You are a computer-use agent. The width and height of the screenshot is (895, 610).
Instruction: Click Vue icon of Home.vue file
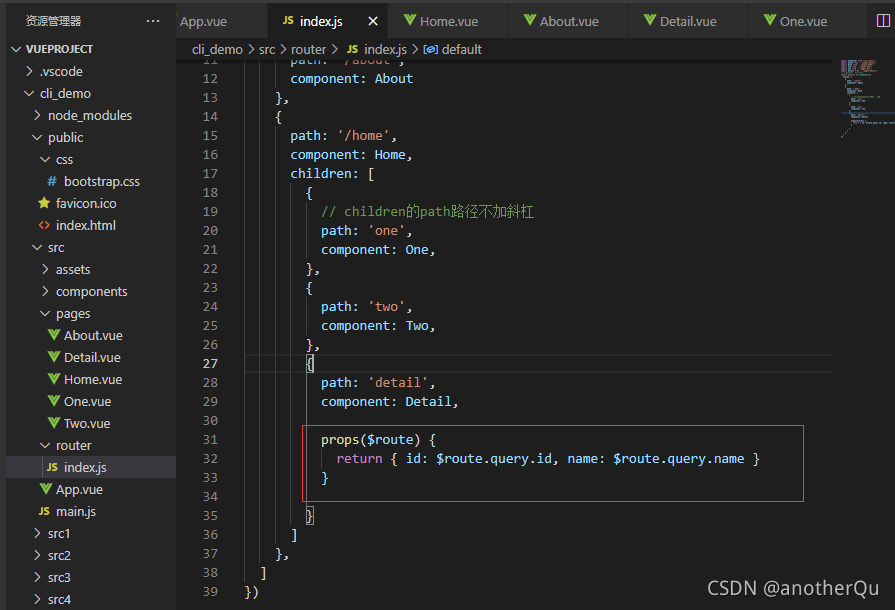tap(54, 379)
